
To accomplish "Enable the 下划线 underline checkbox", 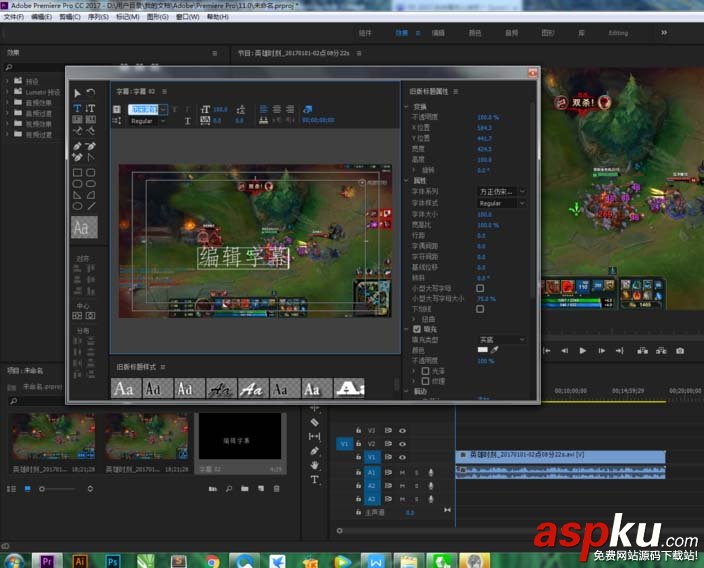I will 480,309.
